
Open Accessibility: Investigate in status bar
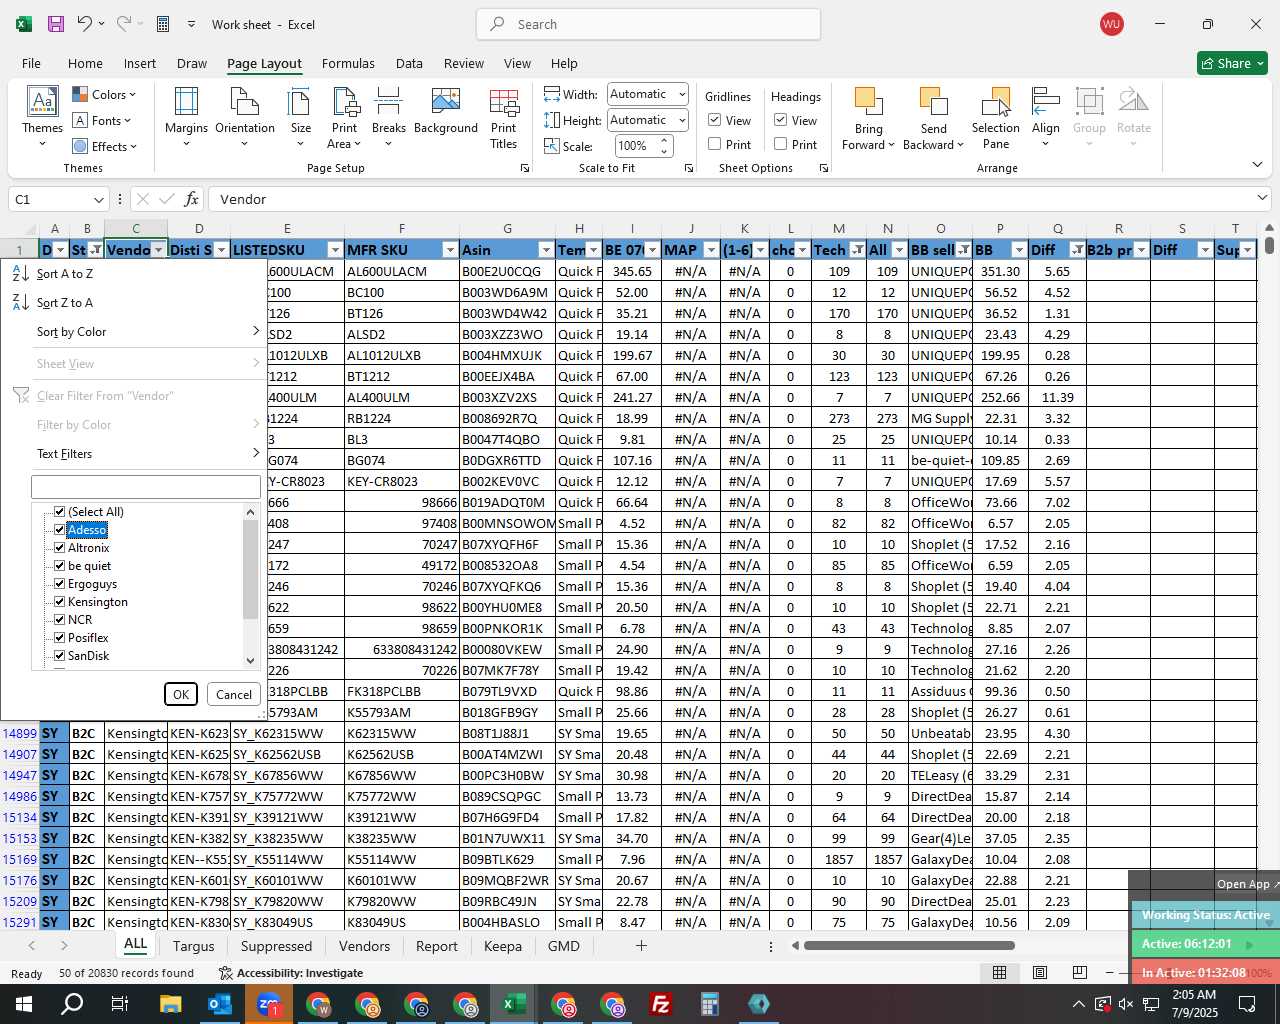pyautogui.click(x=291, y=973)
